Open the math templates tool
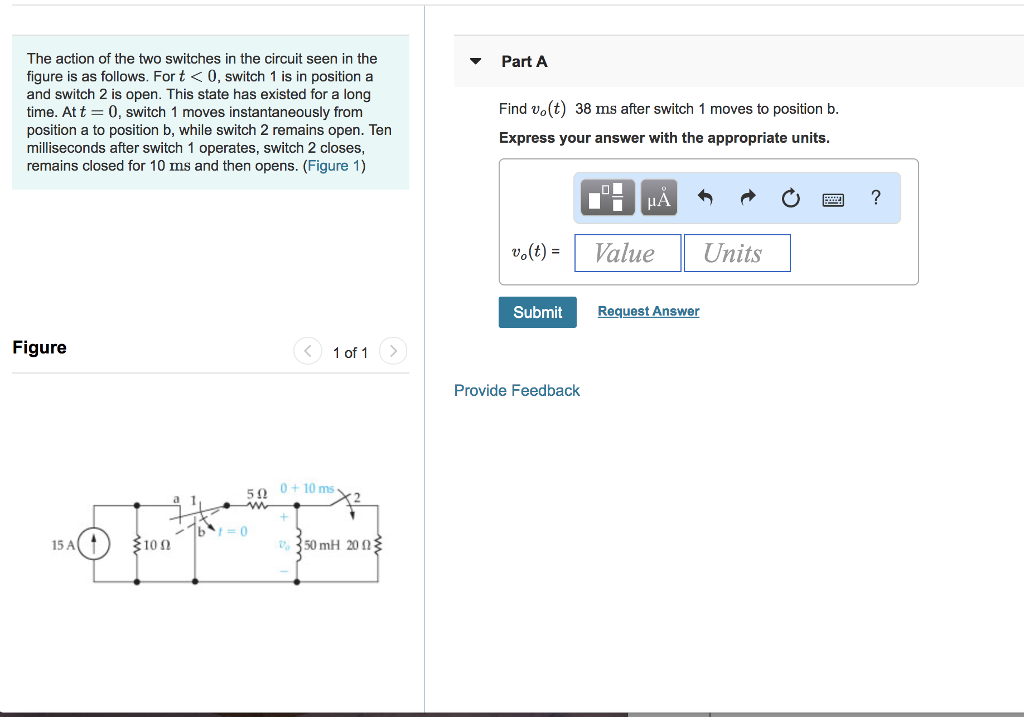This screenshot has height=717, width=1024. pos(608,198)
